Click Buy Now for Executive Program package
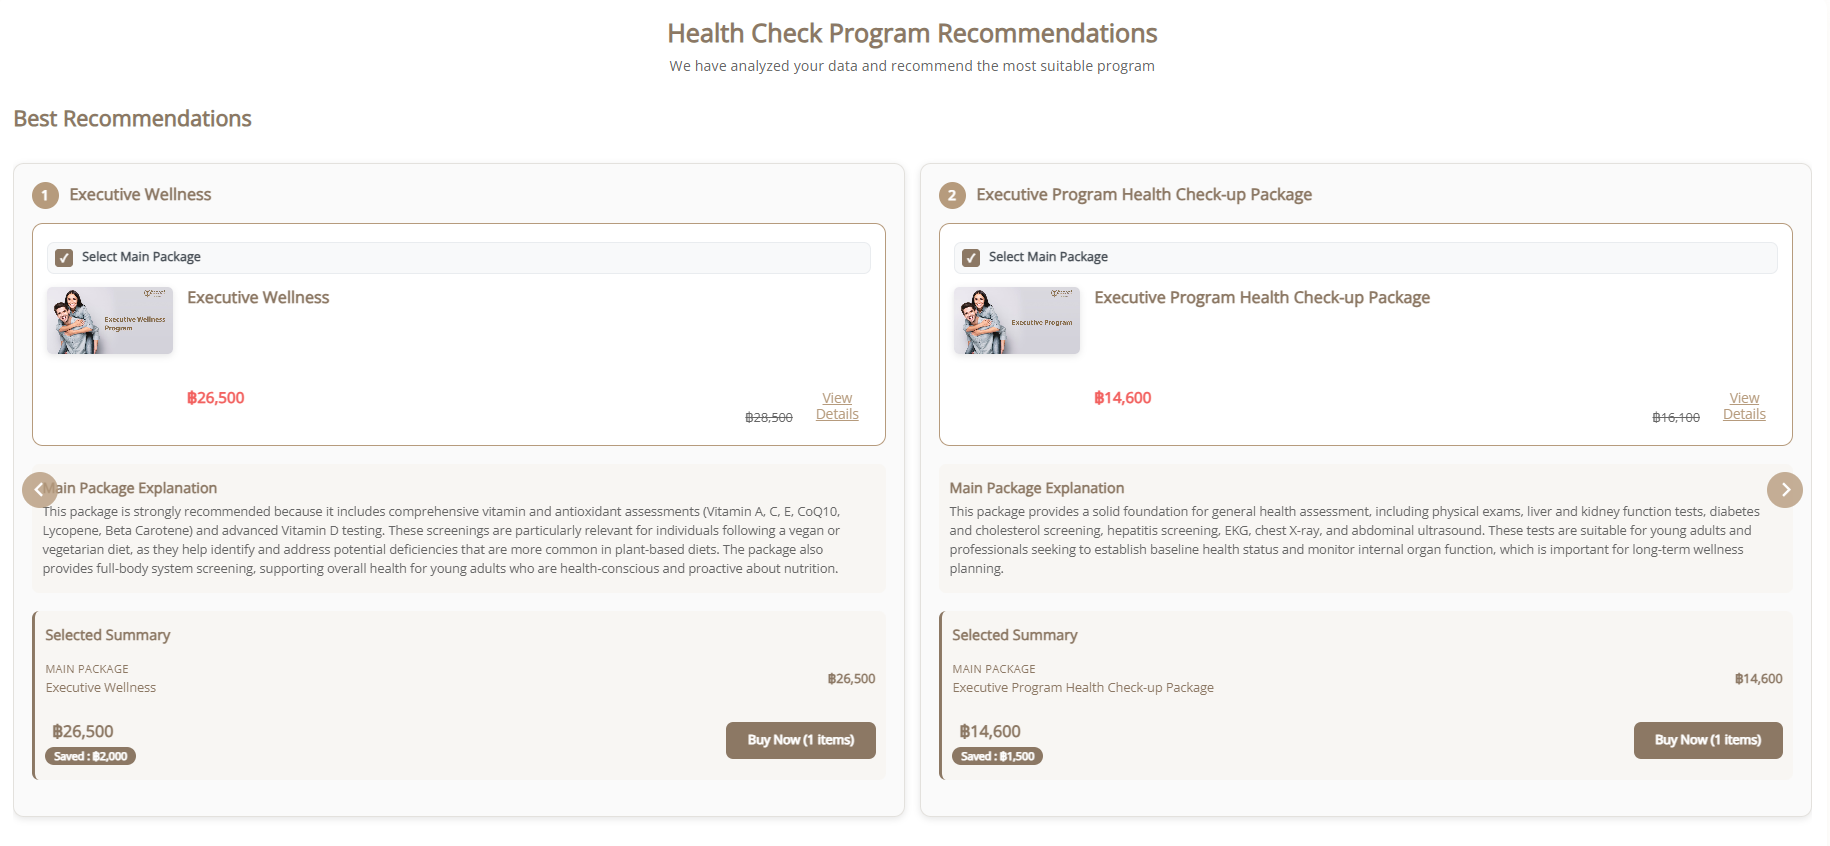Viewport: 1830px width, 846px height. pos(1707,740)
